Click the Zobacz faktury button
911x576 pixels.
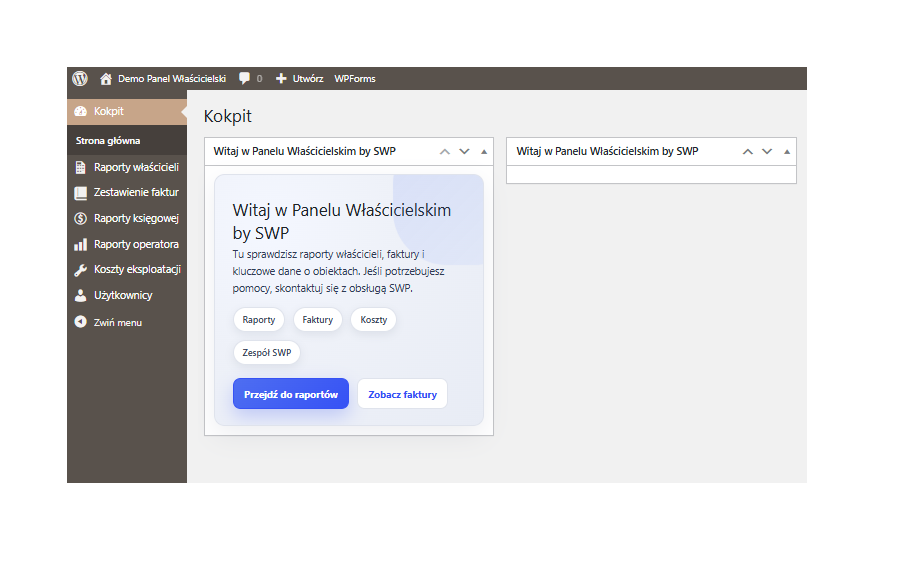402,394
